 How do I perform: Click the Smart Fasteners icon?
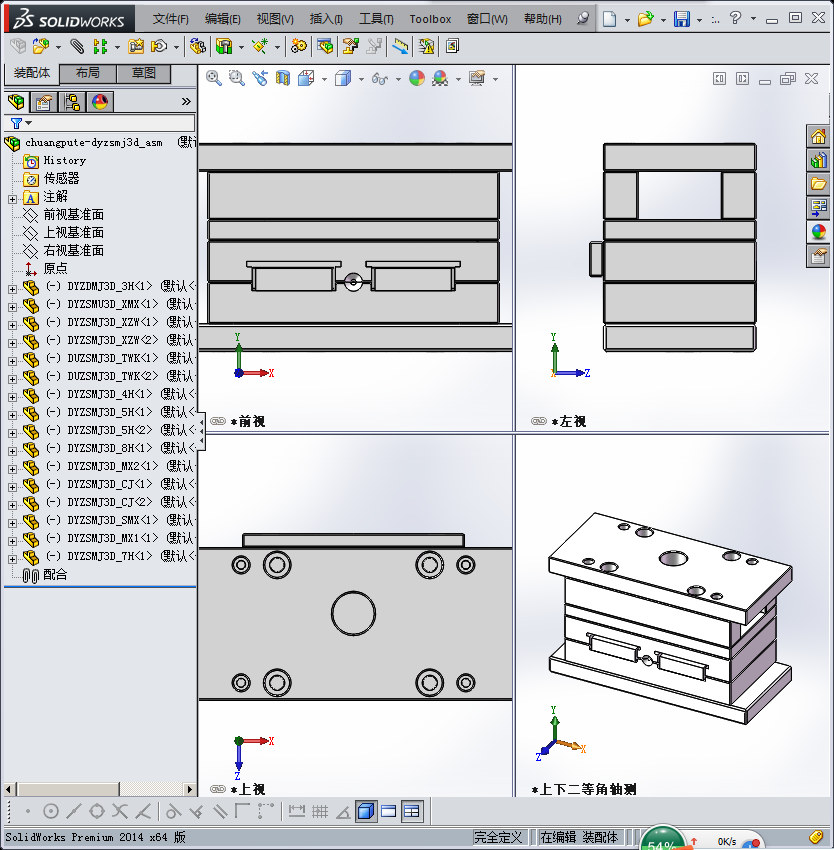coord(136,47)
